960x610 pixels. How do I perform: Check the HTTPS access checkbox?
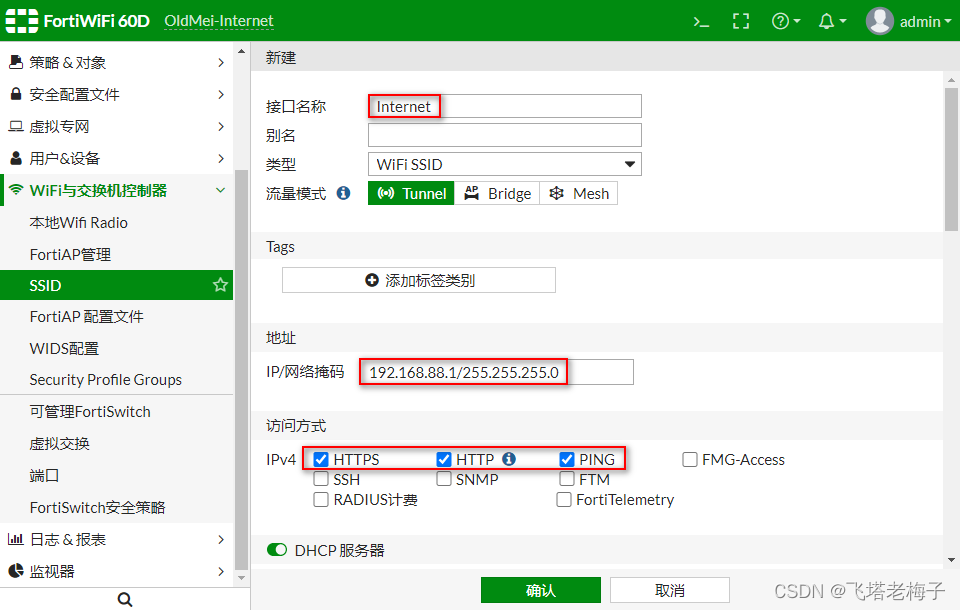(x=321, y=459)
